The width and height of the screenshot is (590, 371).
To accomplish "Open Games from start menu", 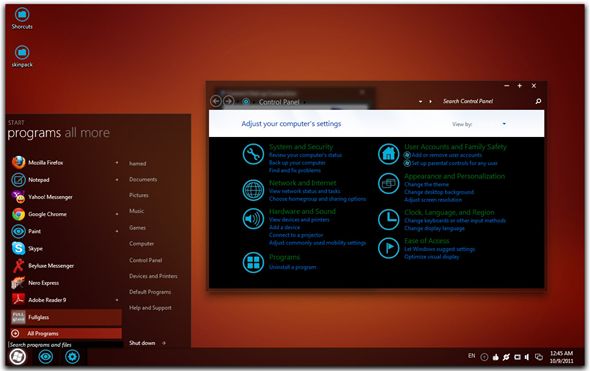I will coord(137,228).
